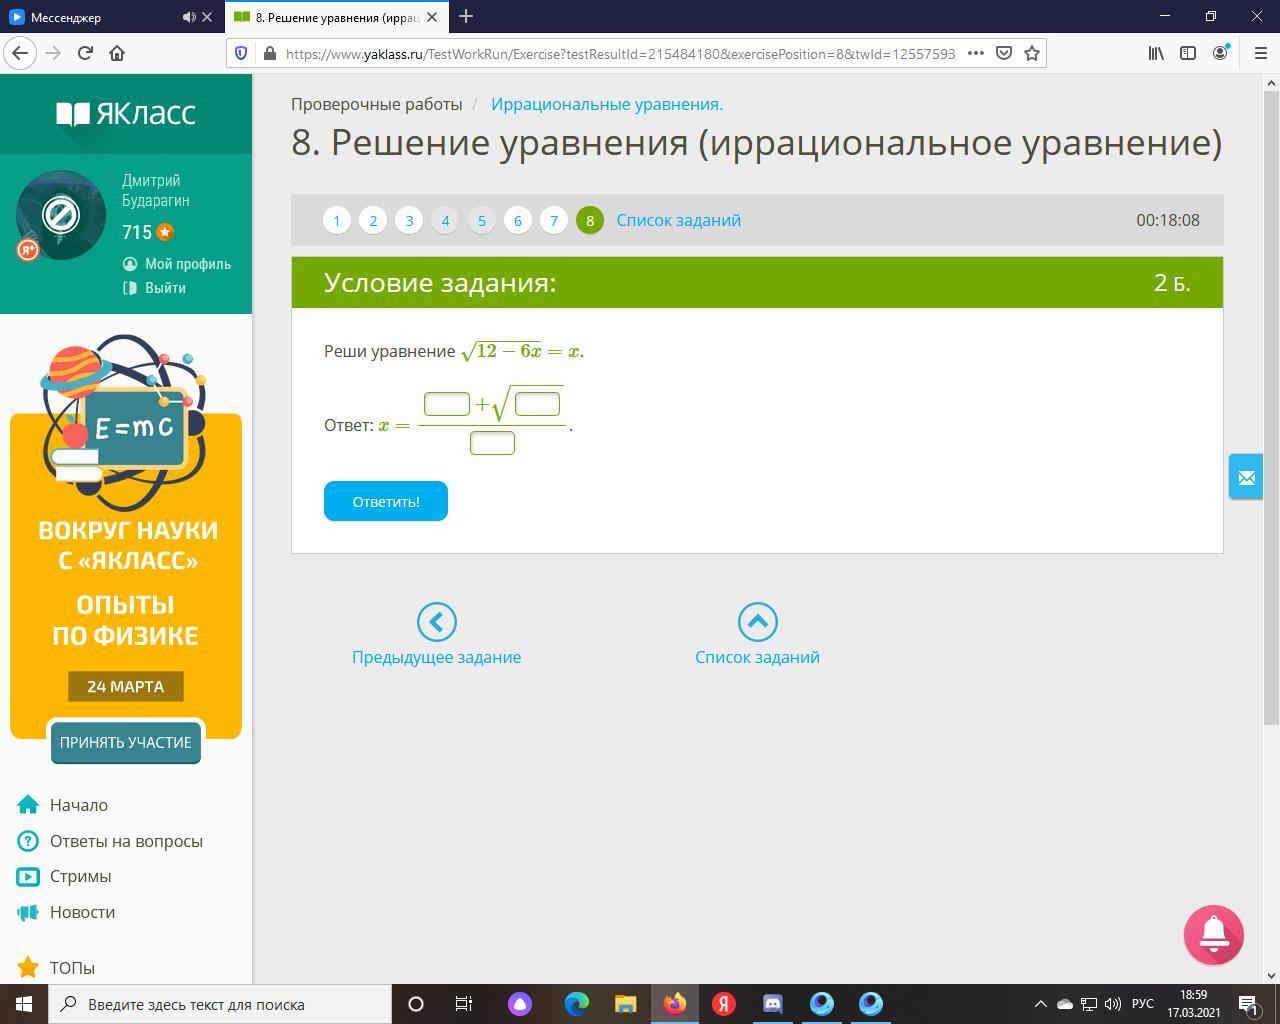
Task: Open Discord from the taskbar
Action: 773,1004
